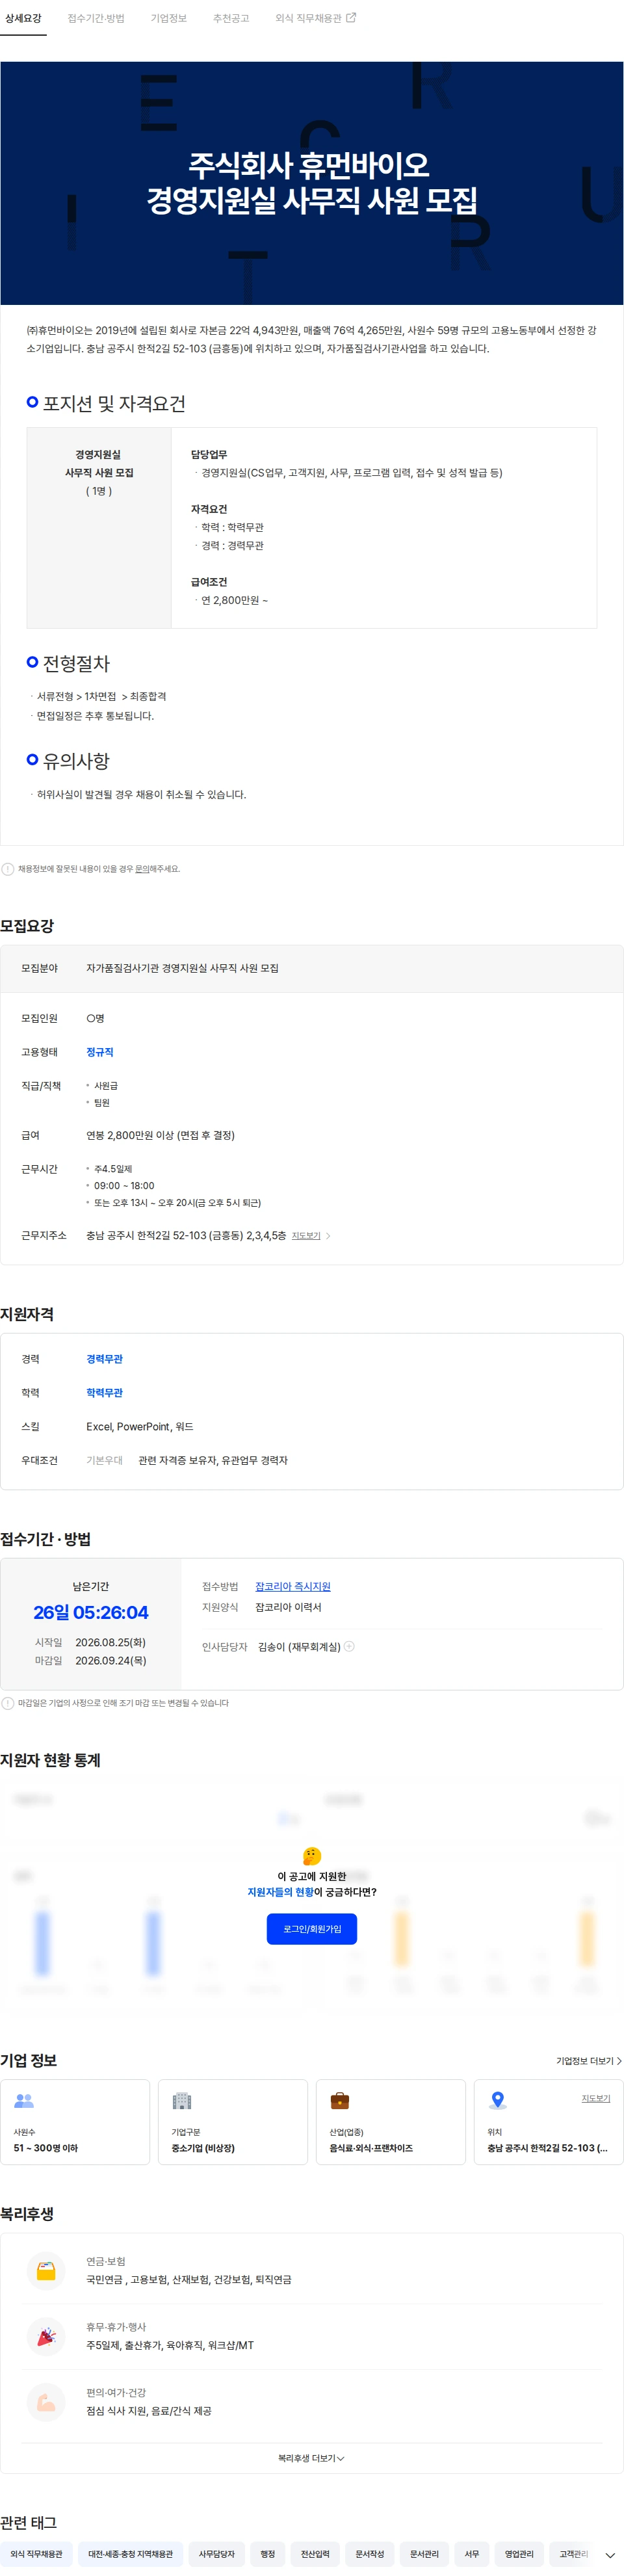
Task: Click the 정규직 employment type link
Action: [100, 1052]
